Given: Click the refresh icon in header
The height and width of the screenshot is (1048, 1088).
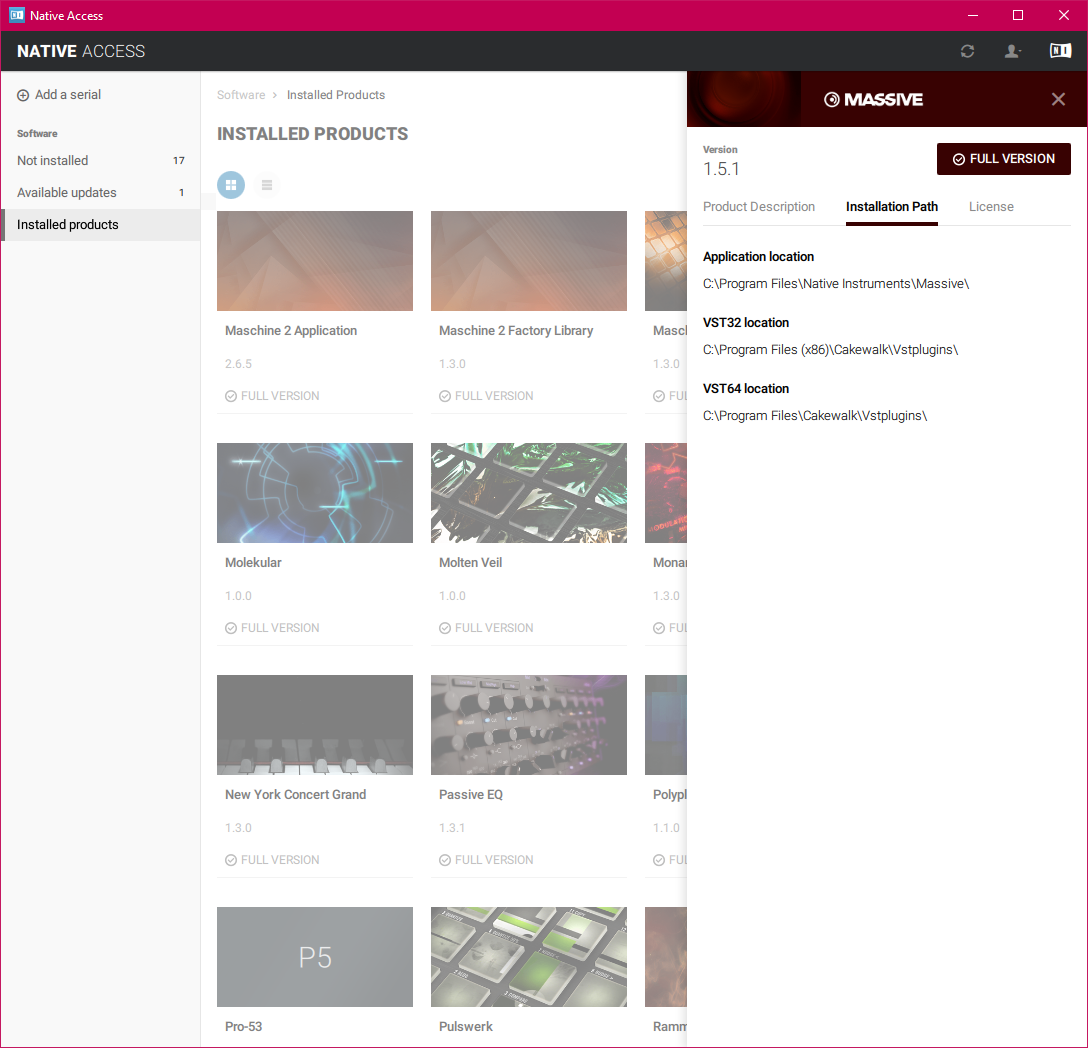Looking at the screenshot, I should [967, 51].
